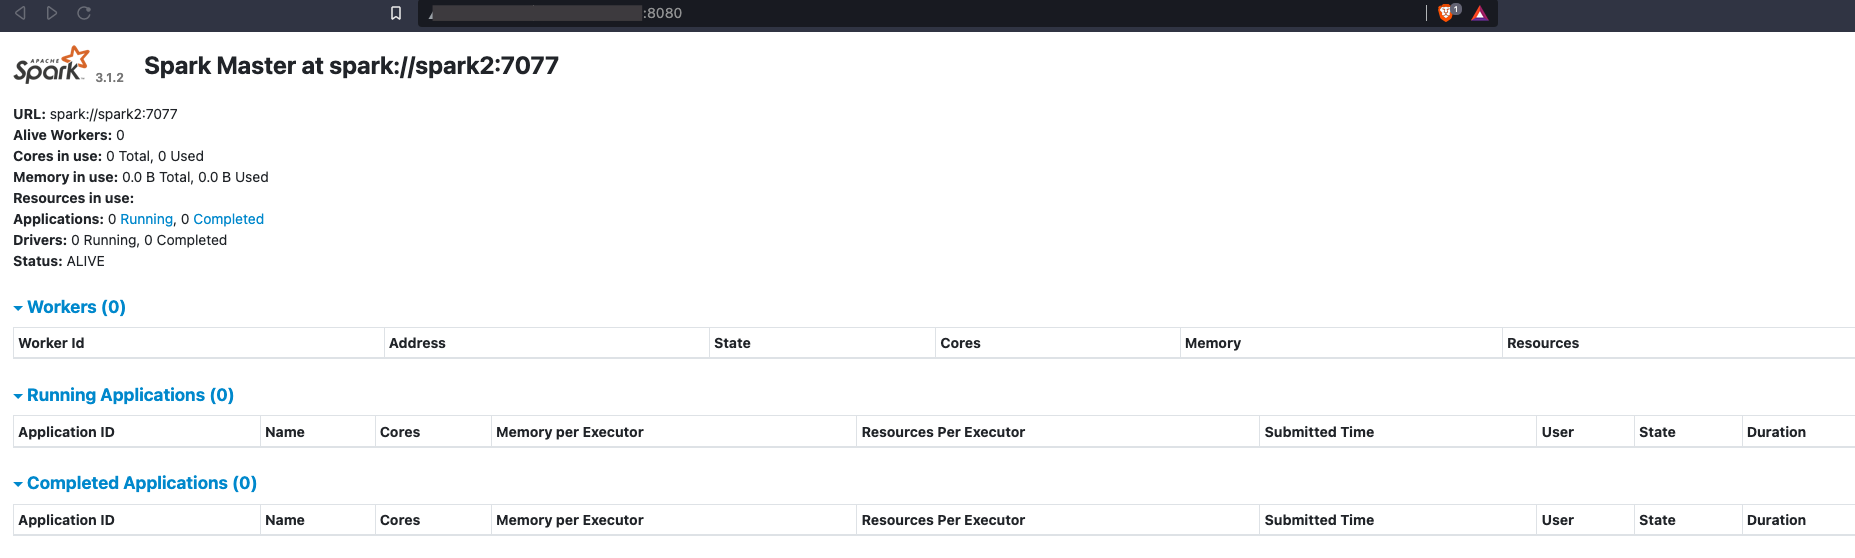This screenshot has width=1855, height=558.
Task: Sort workers table by State header
Action: pos(732,343)
